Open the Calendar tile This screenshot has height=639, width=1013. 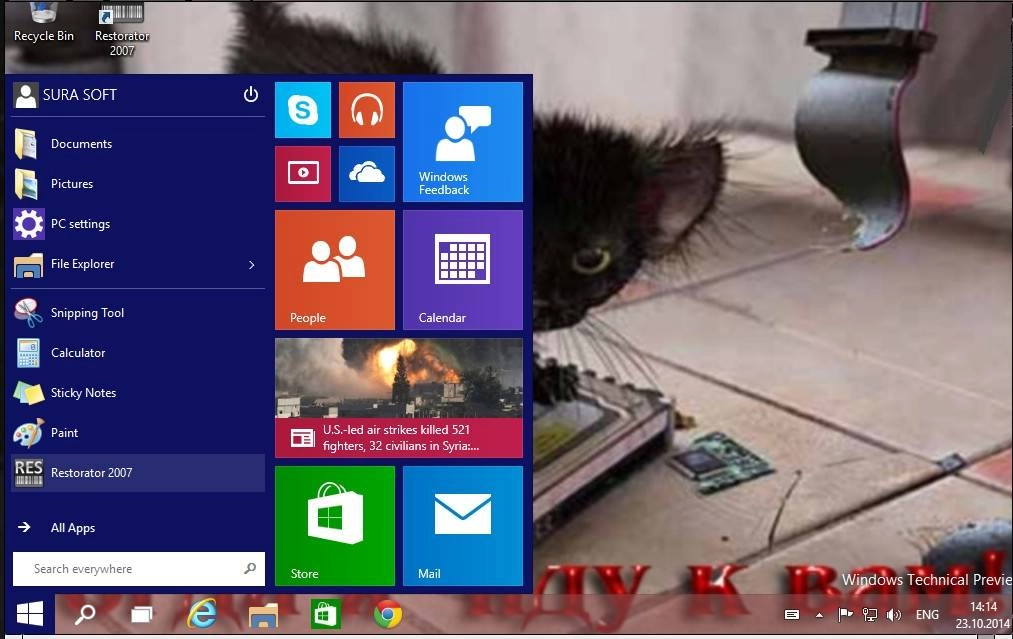(x=463, y=270)
